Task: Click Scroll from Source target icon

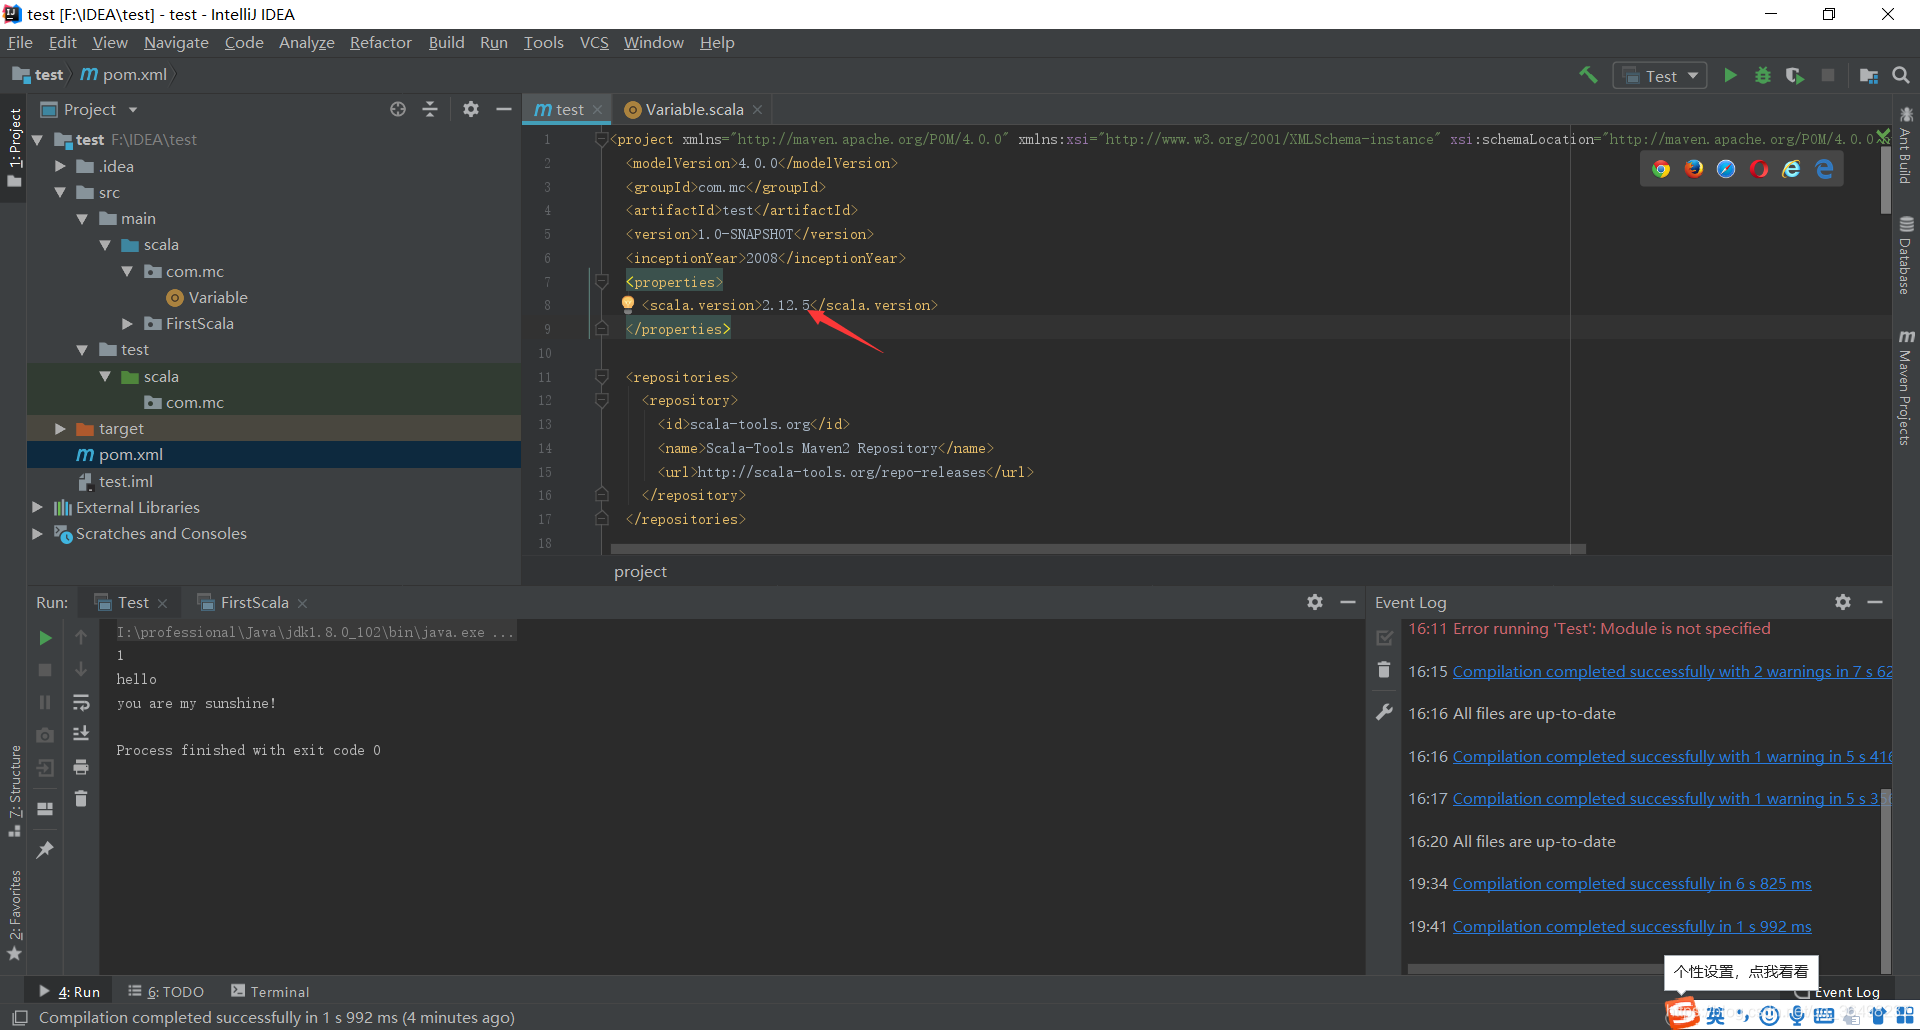Action: pos(398,109)
